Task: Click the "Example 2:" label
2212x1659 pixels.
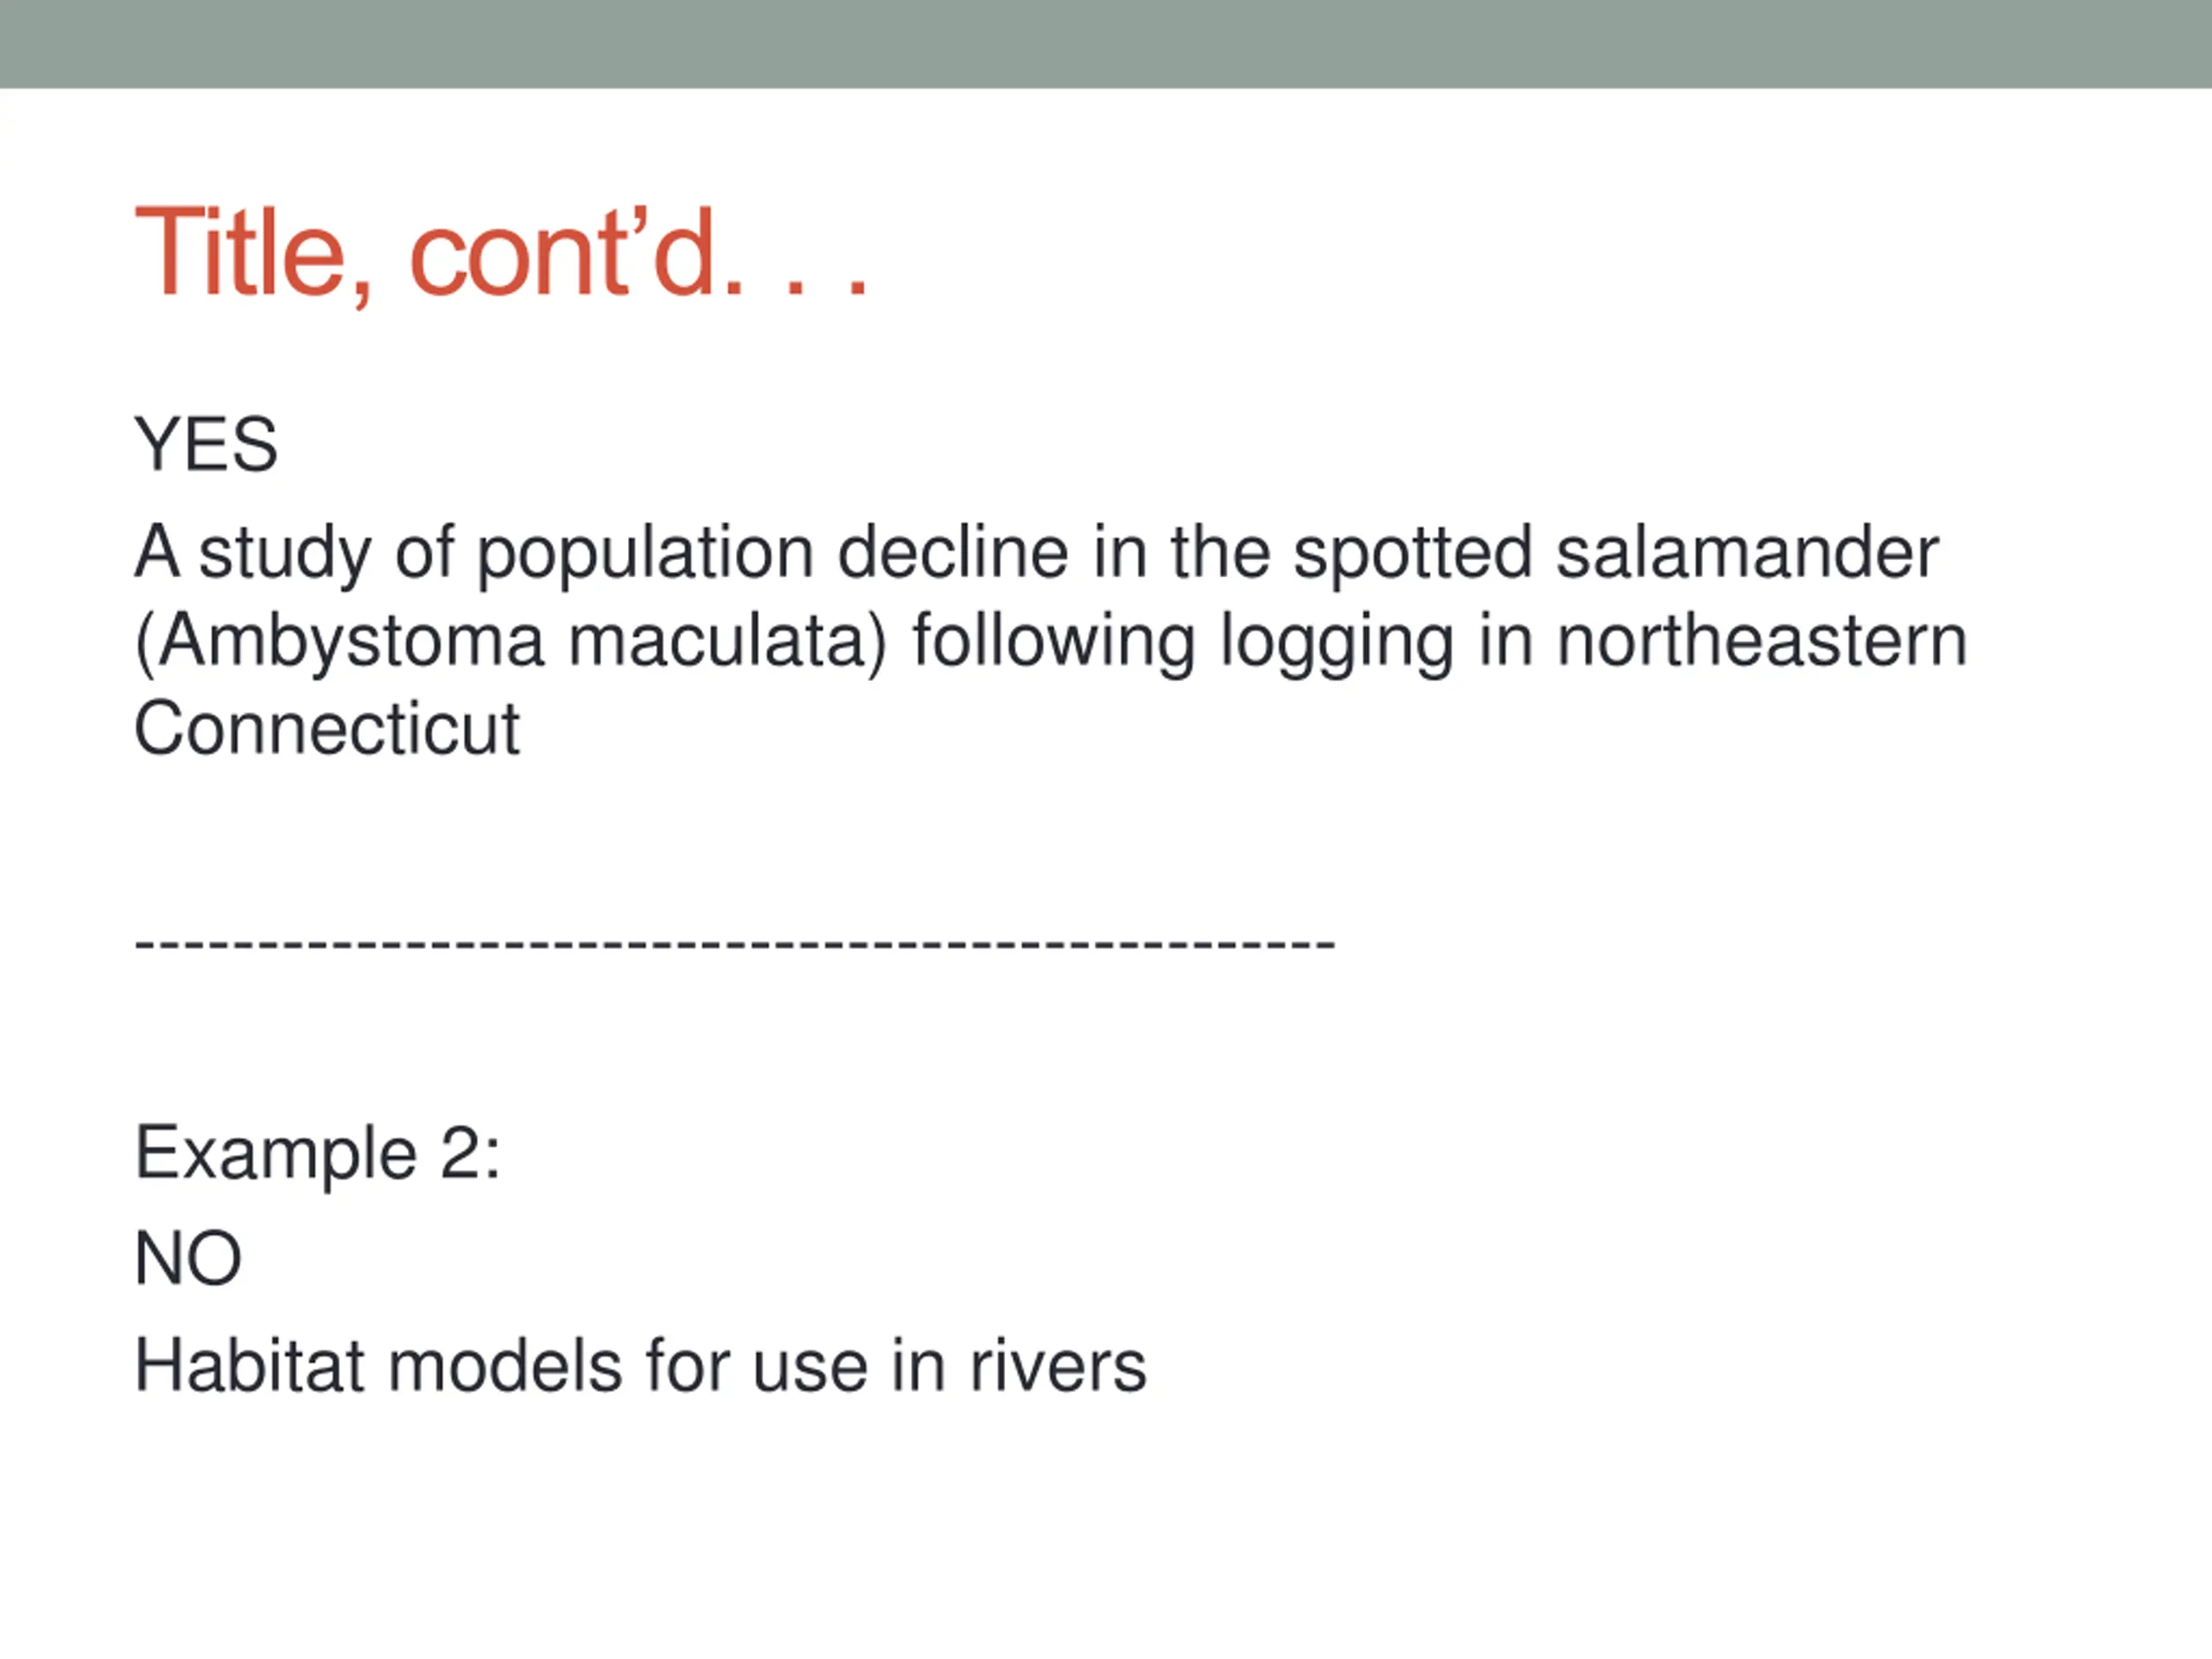Action: (x=318, y=1157)
